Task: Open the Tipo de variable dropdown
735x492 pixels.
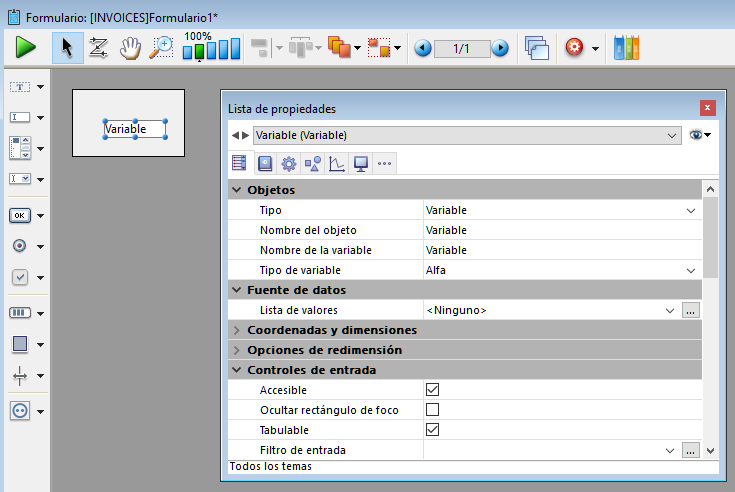Action: tap(690, 270)
